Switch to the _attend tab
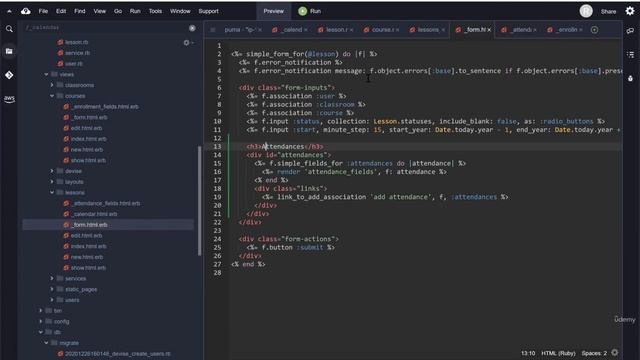This screenshot has height=360, width=640. [x=518, y=30]
